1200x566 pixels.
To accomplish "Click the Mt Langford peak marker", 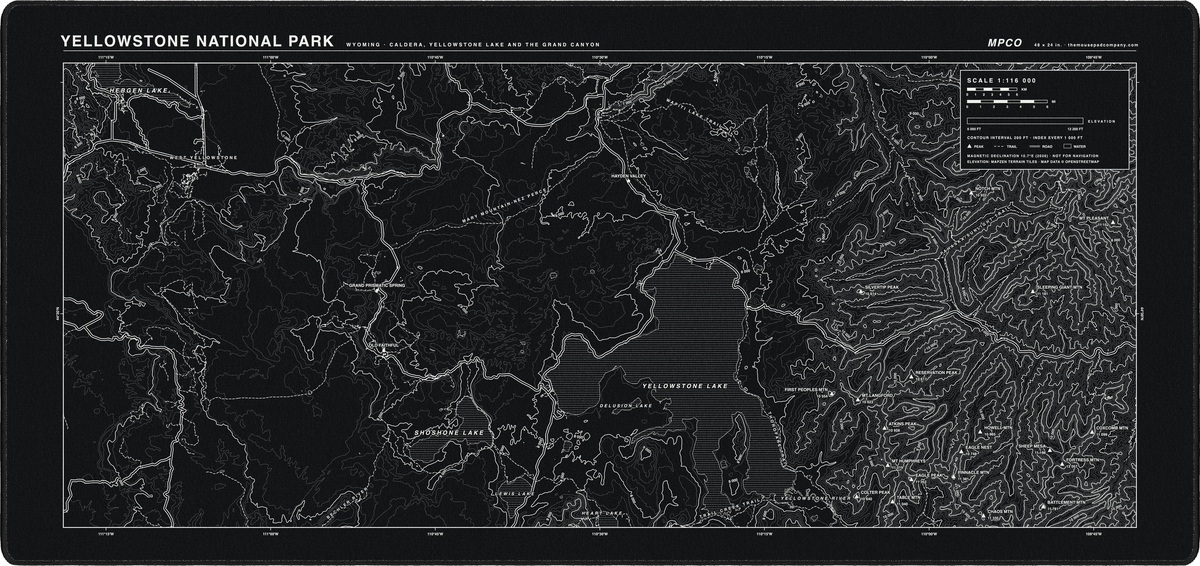I will tap(858, 399).
